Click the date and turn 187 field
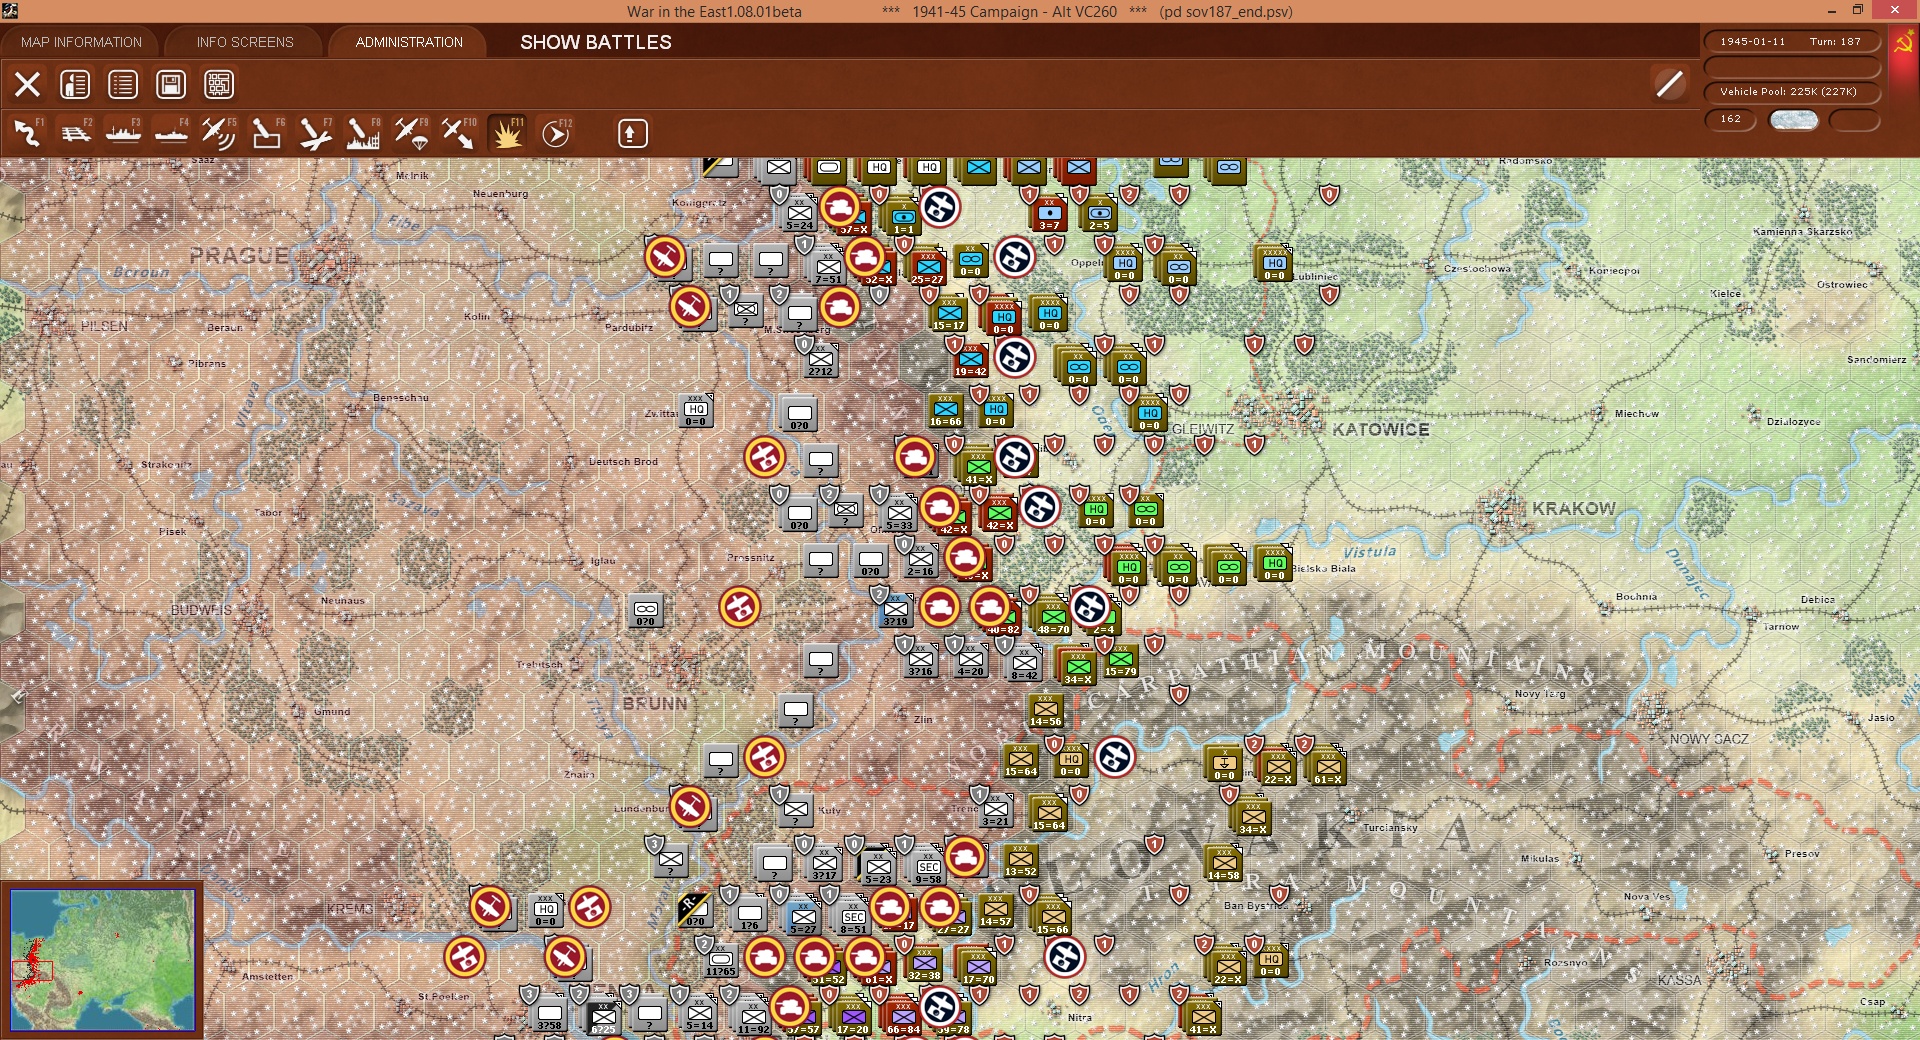The image size is (1920, 1040). coord(1791,42)
